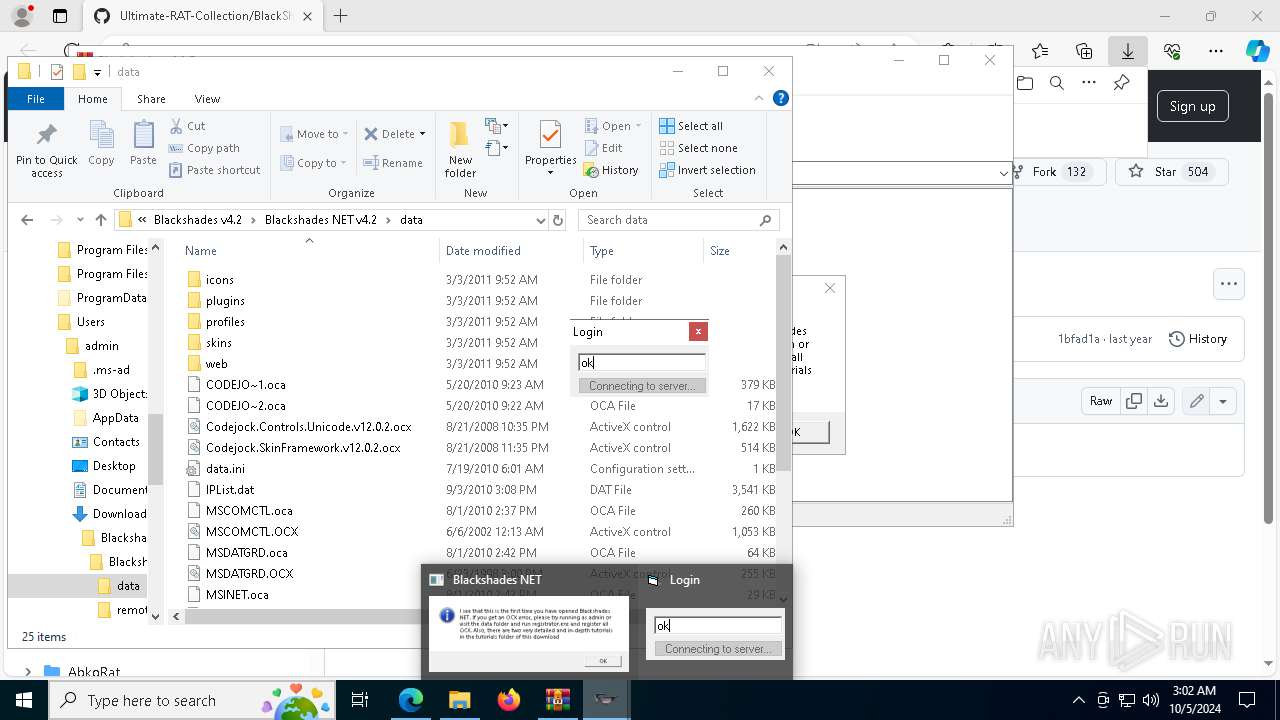Screen dimensions: 1280x720
Task: Open browser Downloads icon
Action: (1128, 51)
